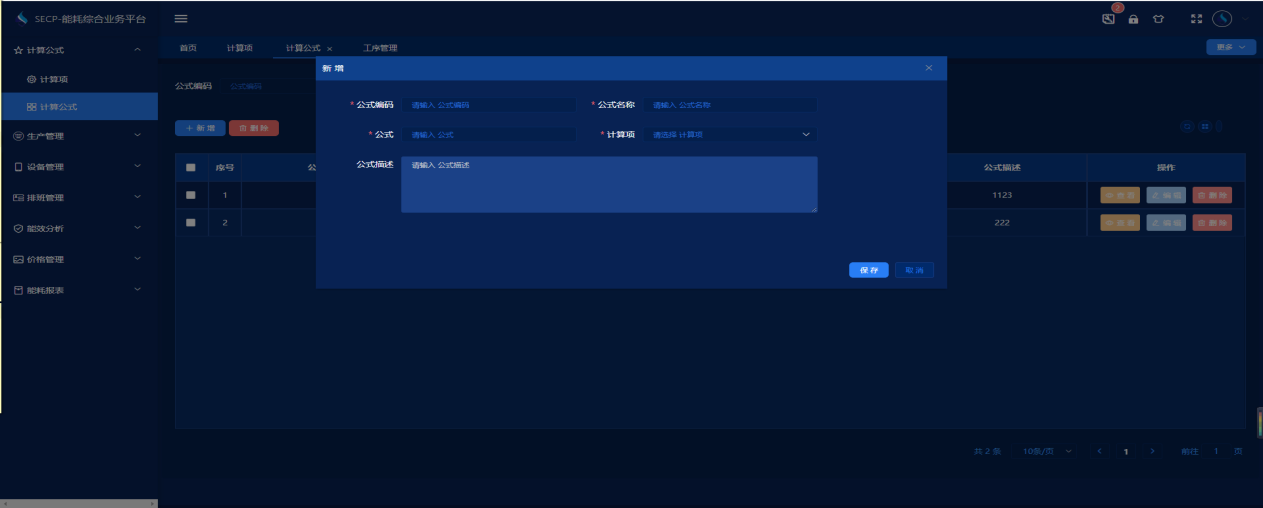Toggle the select-all checkbox in table header
This screenshot has height=508, width=1263.
pyautogui.click(x=191, y=168)
